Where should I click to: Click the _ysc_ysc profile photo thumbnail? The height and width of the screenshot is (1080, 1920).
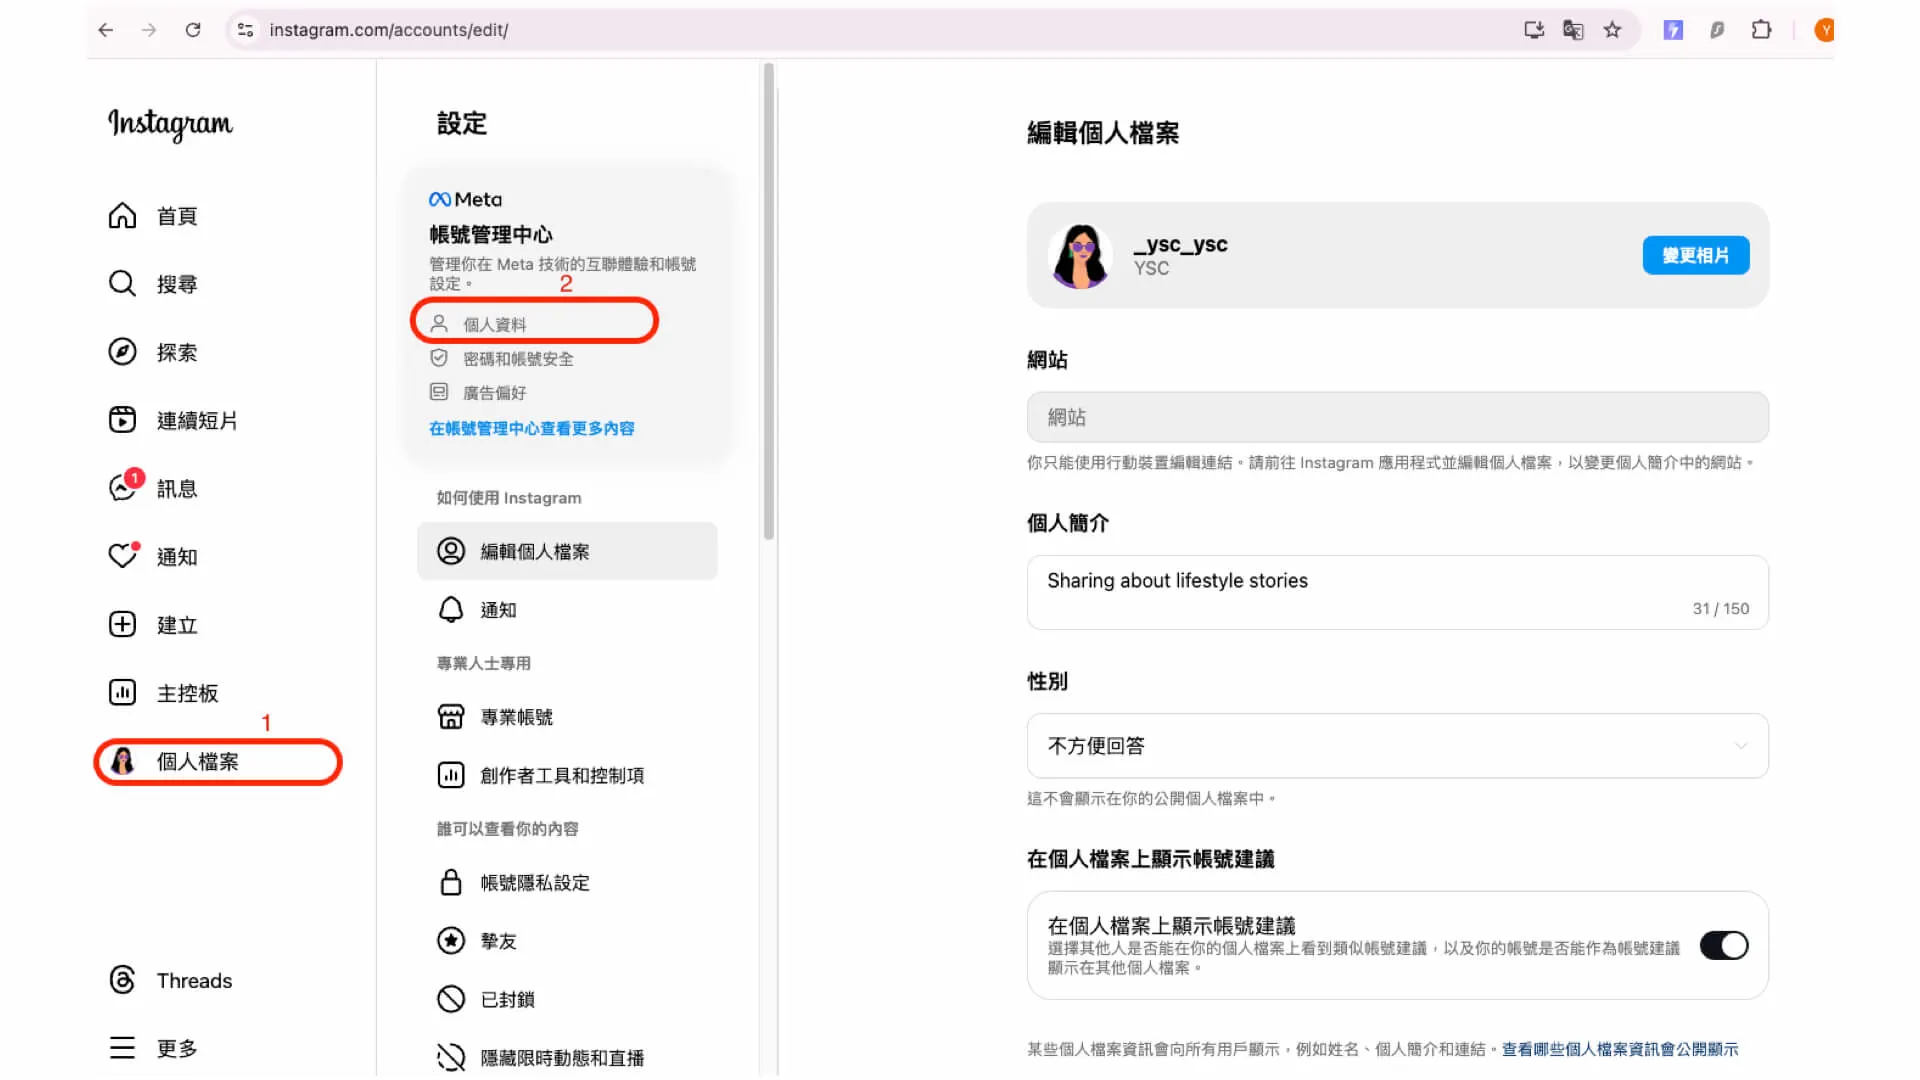pos(1080,255)
